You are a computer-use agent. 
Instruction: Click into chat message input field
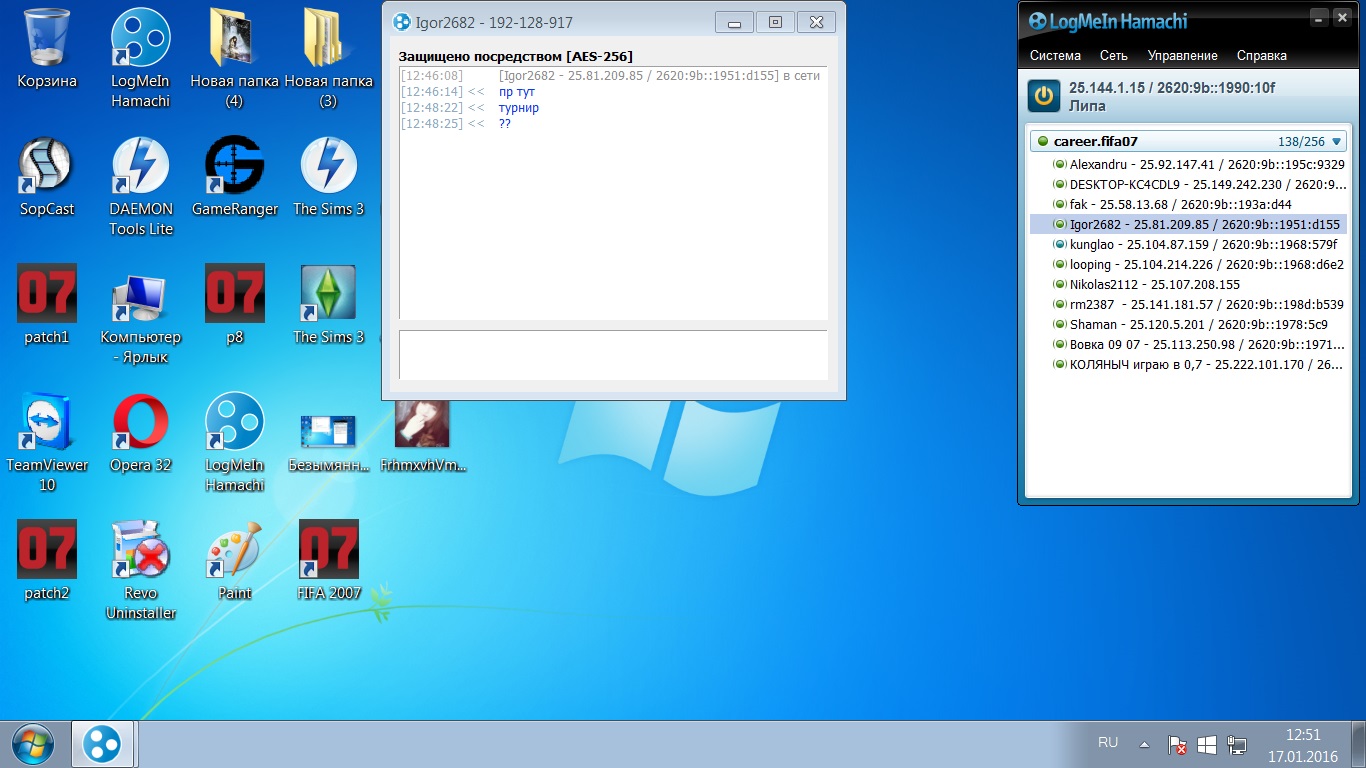pos(613,355)
